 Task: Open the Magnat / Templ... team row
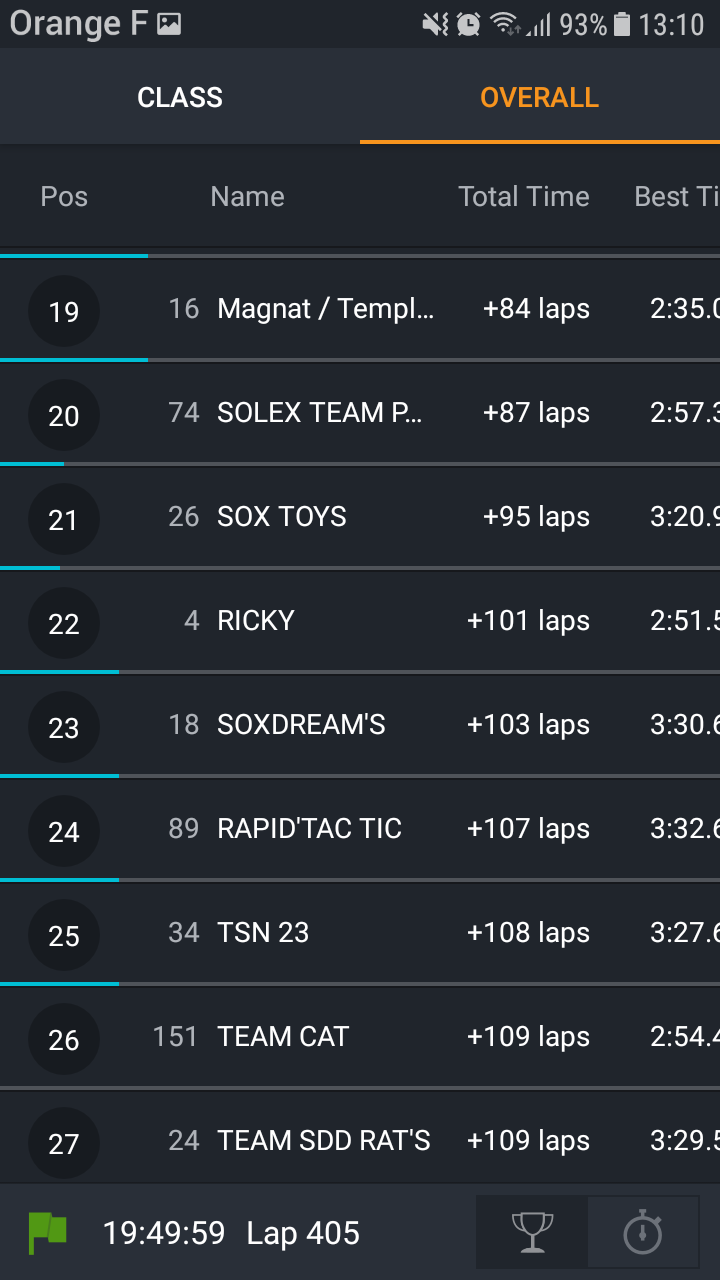click(360, 310)
